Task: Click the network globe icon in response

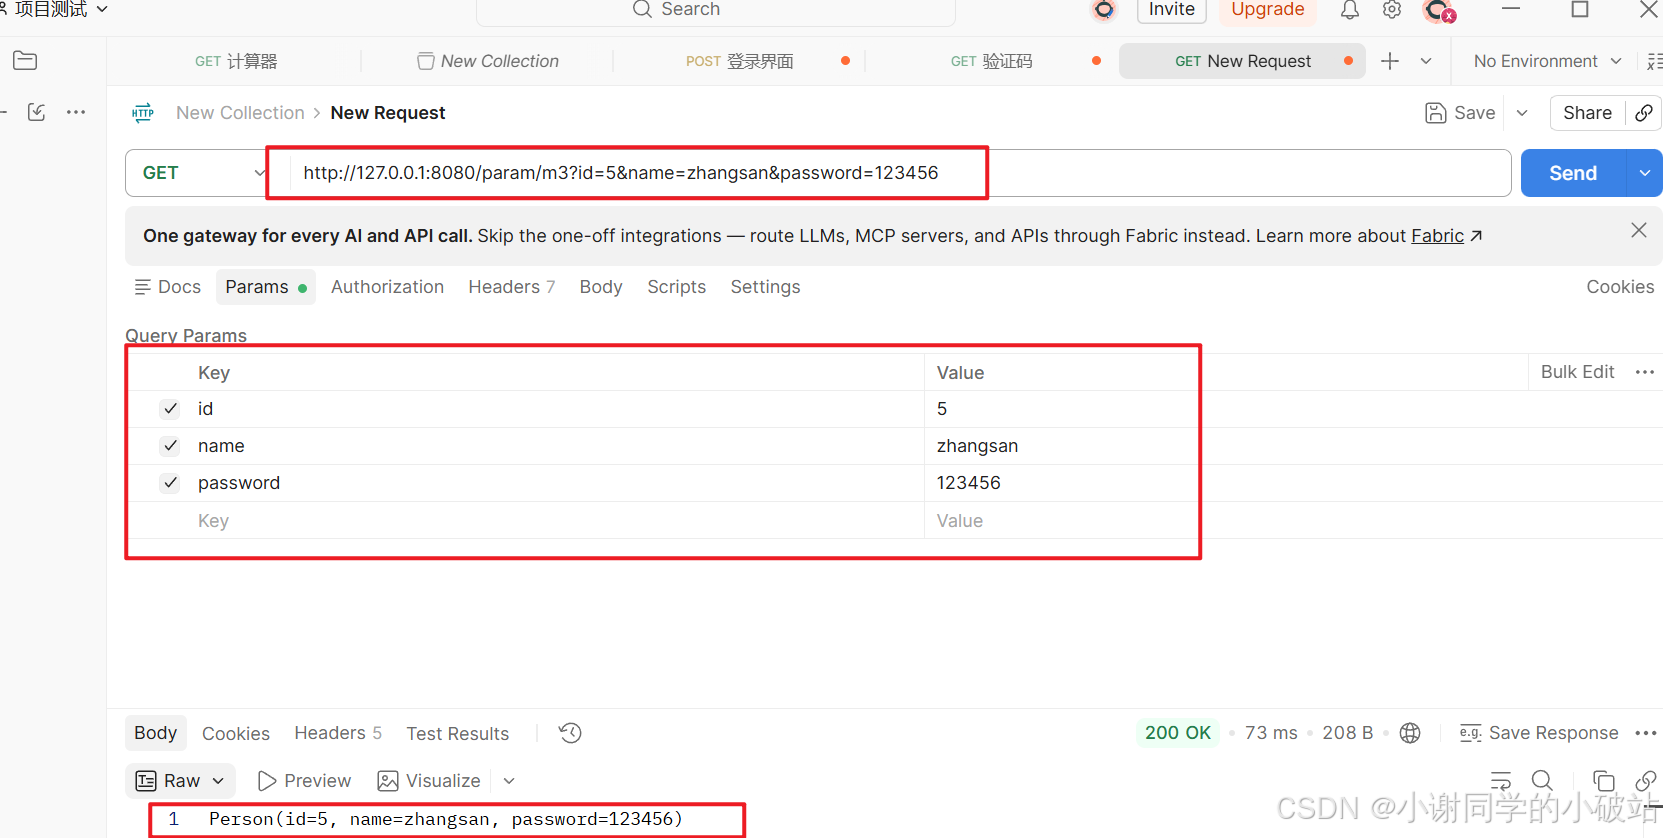Action: pyautogui.click(x=1410, y=733)
